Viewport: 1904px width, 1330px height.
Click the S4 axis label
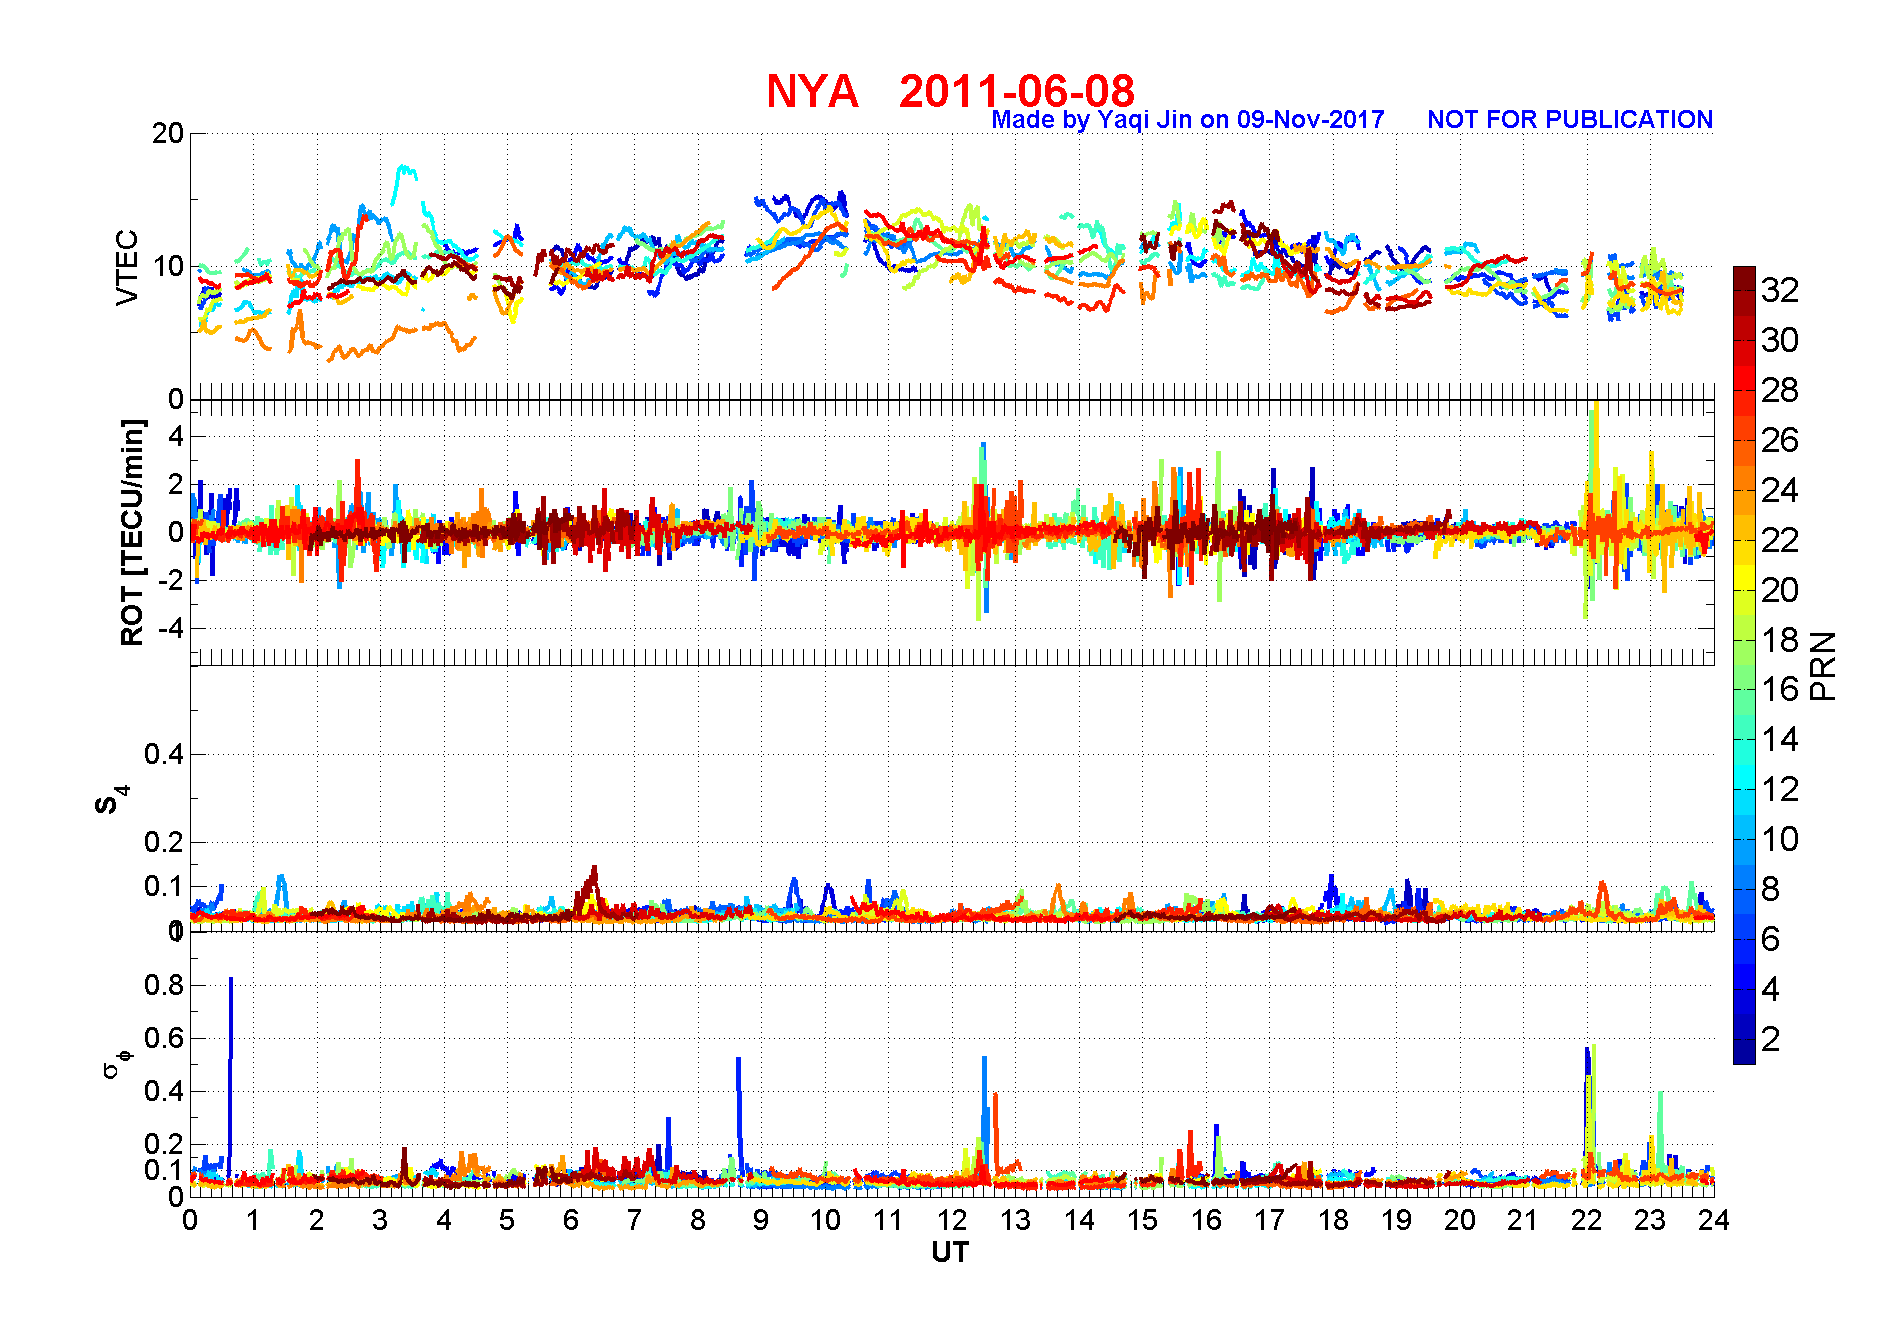[x=111, y=800]
